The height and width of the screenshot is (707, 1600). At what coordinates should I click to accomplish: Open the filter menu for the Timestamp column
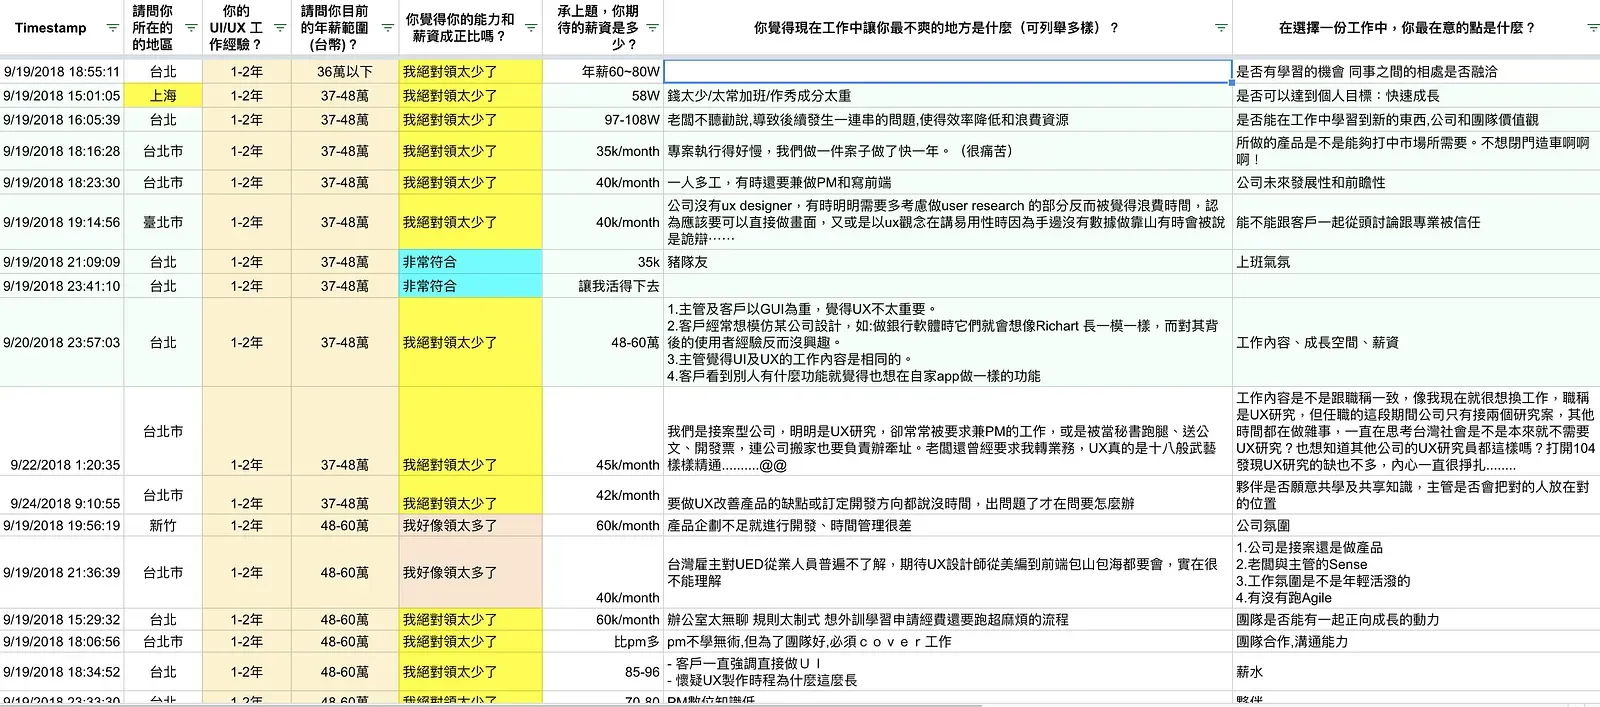click(112, 28)
